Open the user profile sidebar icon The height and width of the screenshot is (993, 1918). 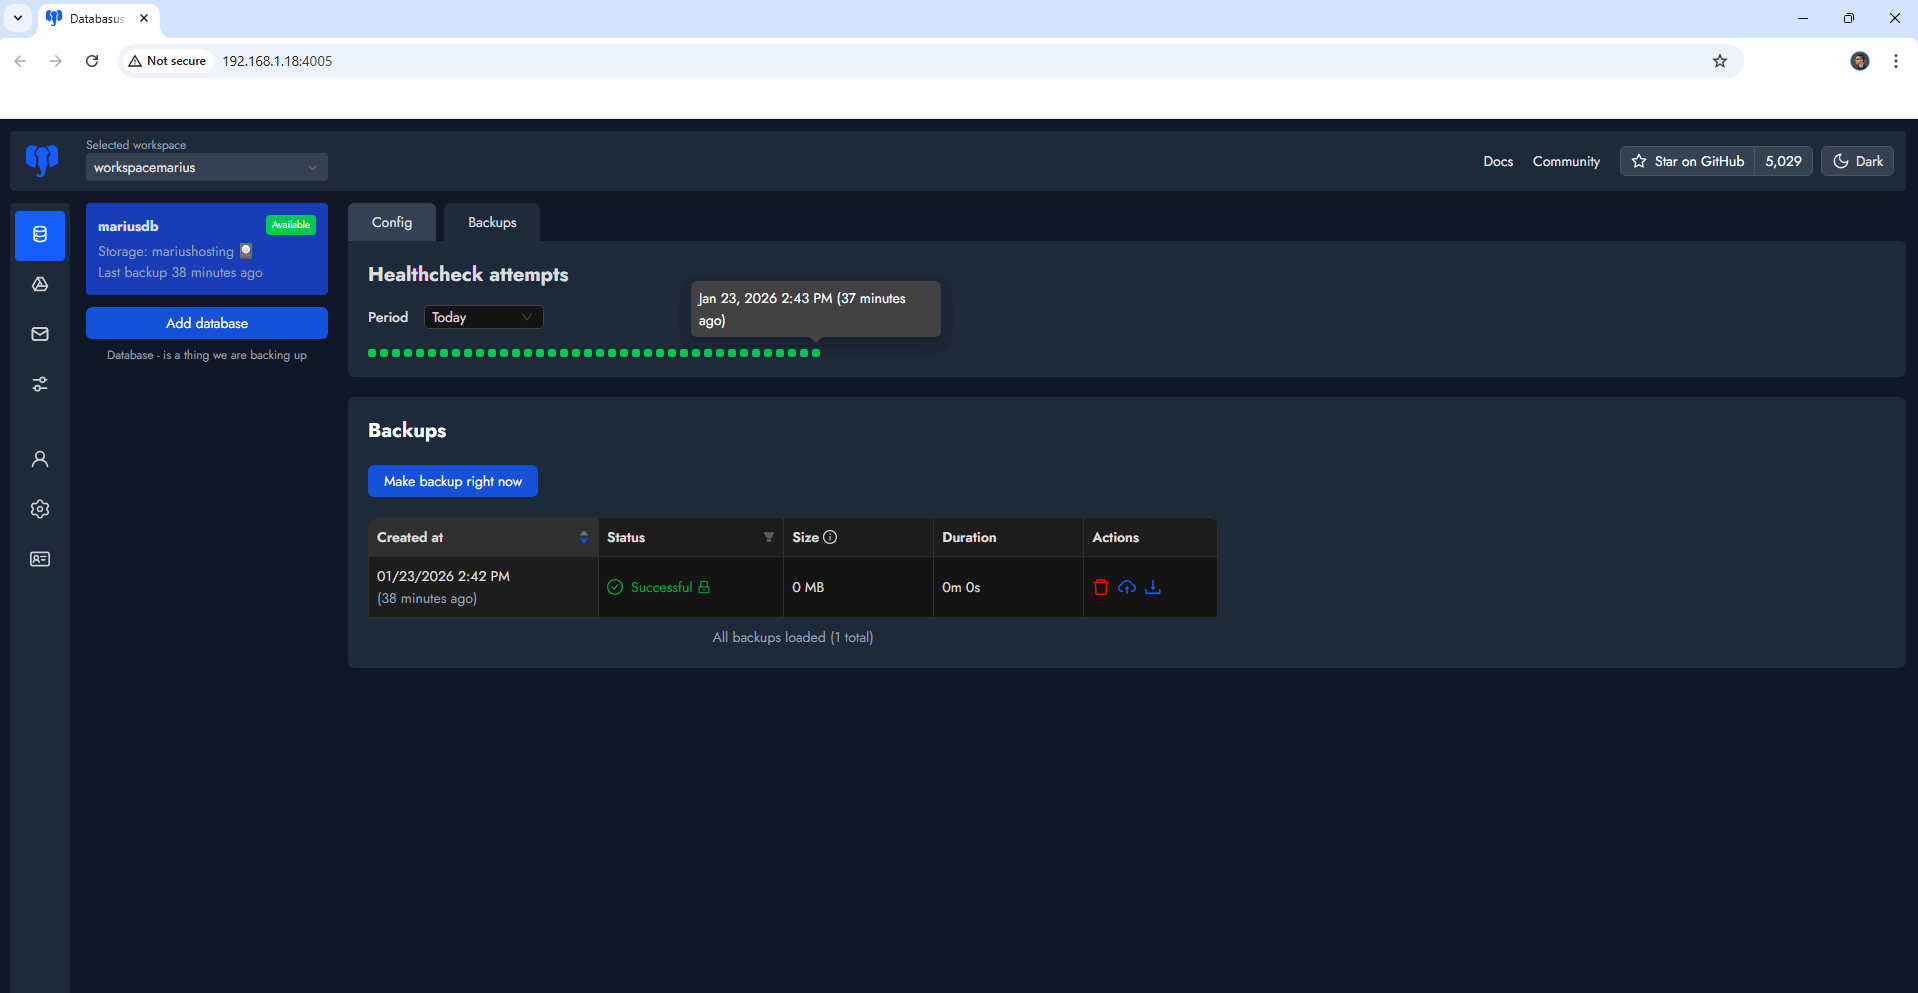(40, 459)
